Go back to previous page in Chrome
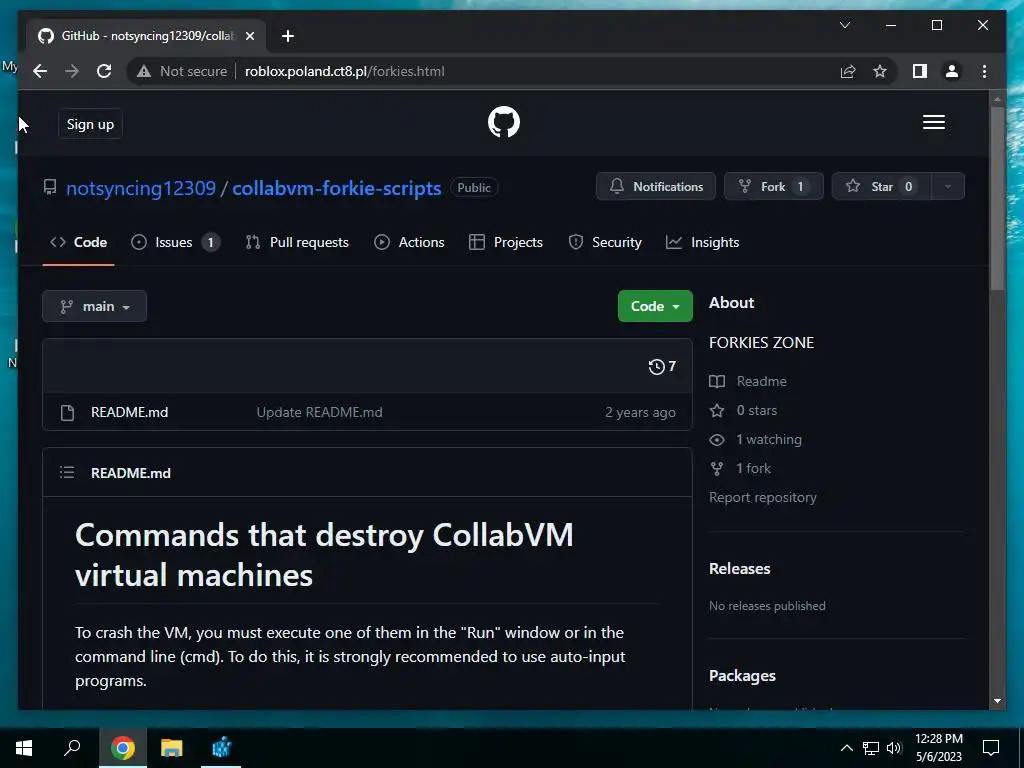This screenshot has width=1024, height=768. pyautogui.click(x=40, y=71)
